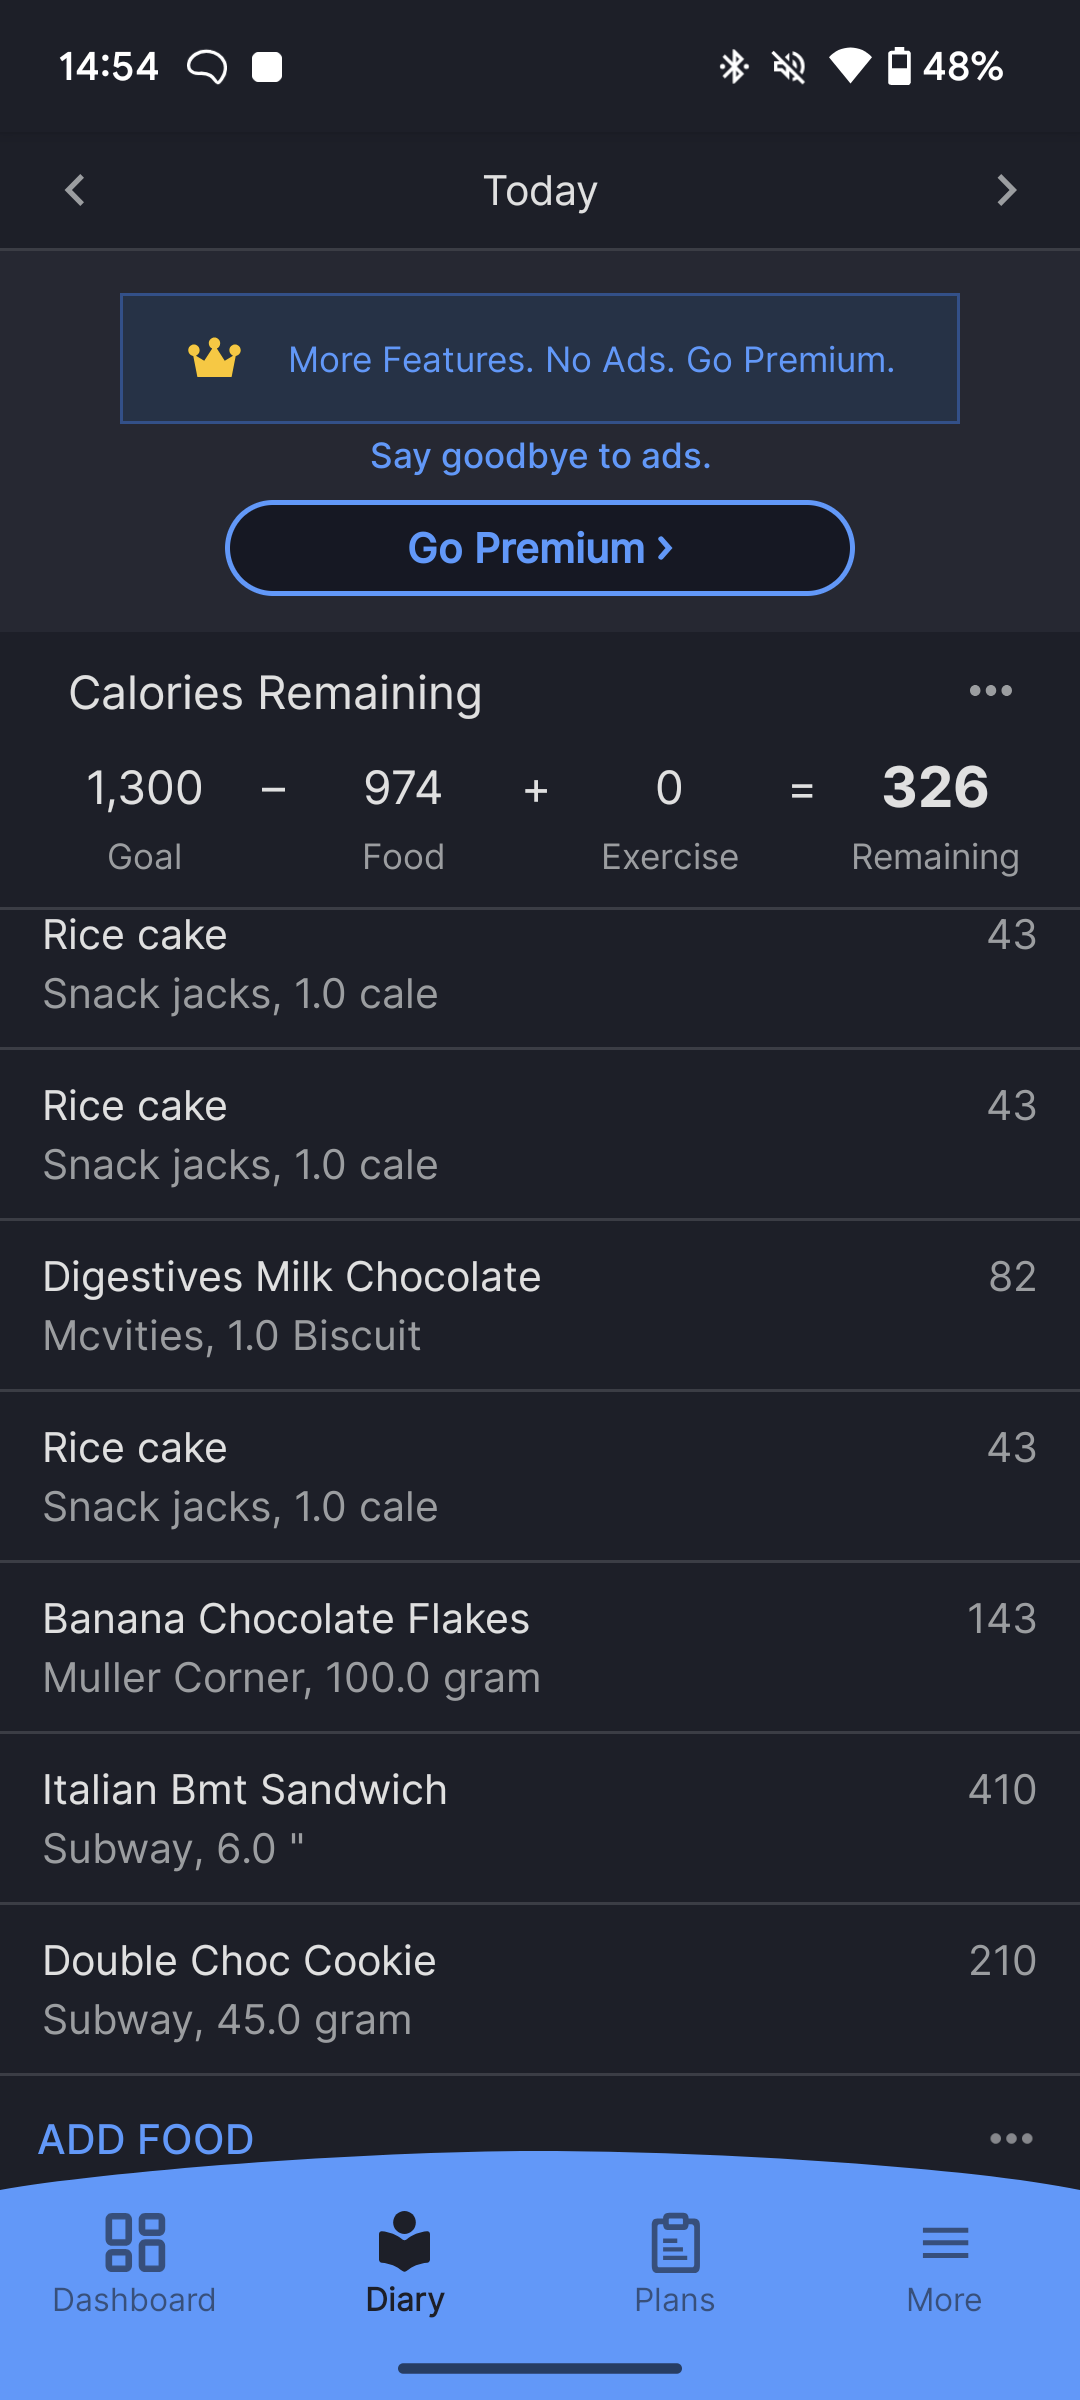Image resolution: width=1080 pixels, height=2400 pixels.
Task: Open Digestives Milk Chocolate entry
Action: [540, 1305]
